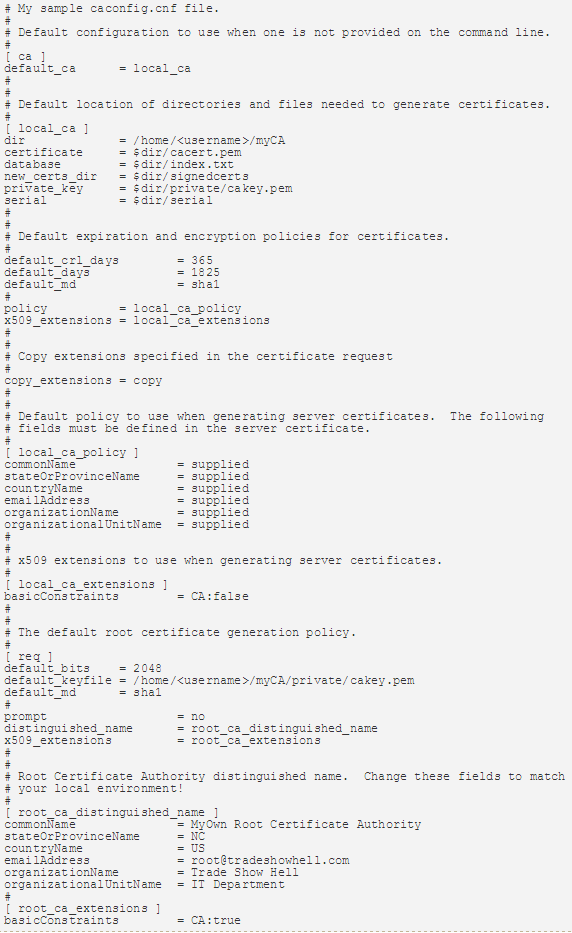
Task: Click the '[ local_ca ]' section header
Action: 46,129
